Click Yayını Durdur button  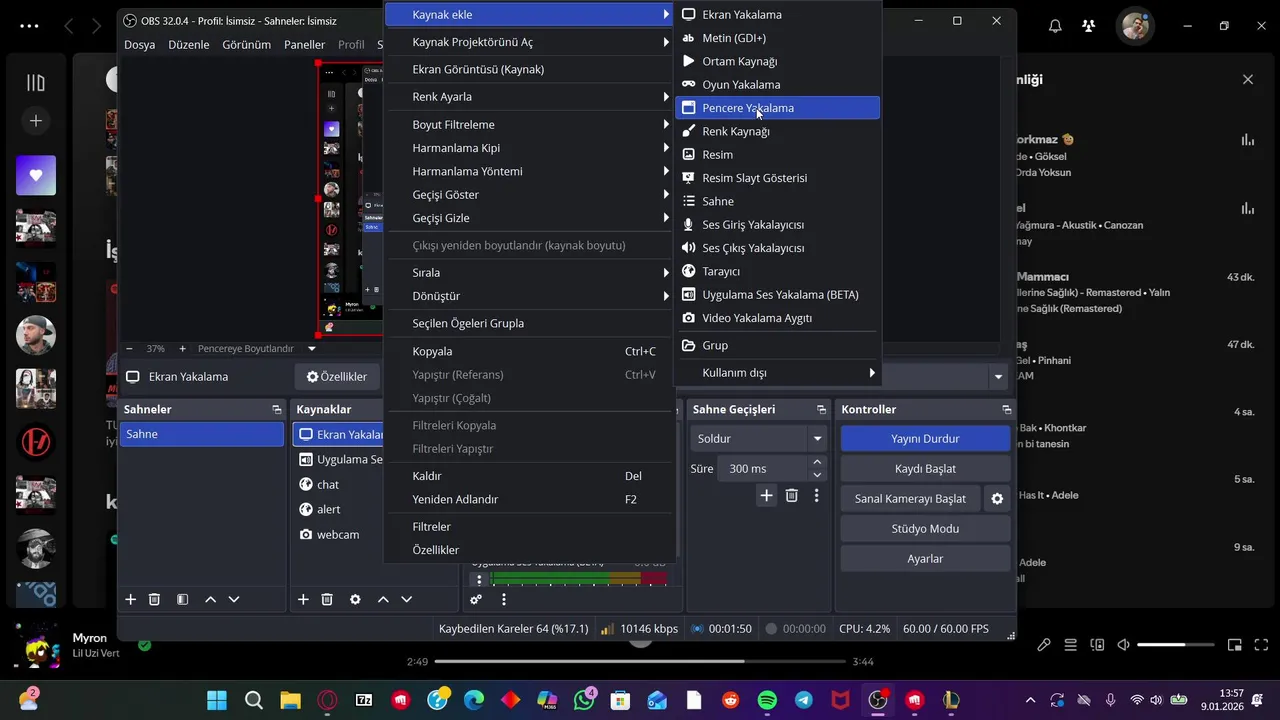coord(925,439)
